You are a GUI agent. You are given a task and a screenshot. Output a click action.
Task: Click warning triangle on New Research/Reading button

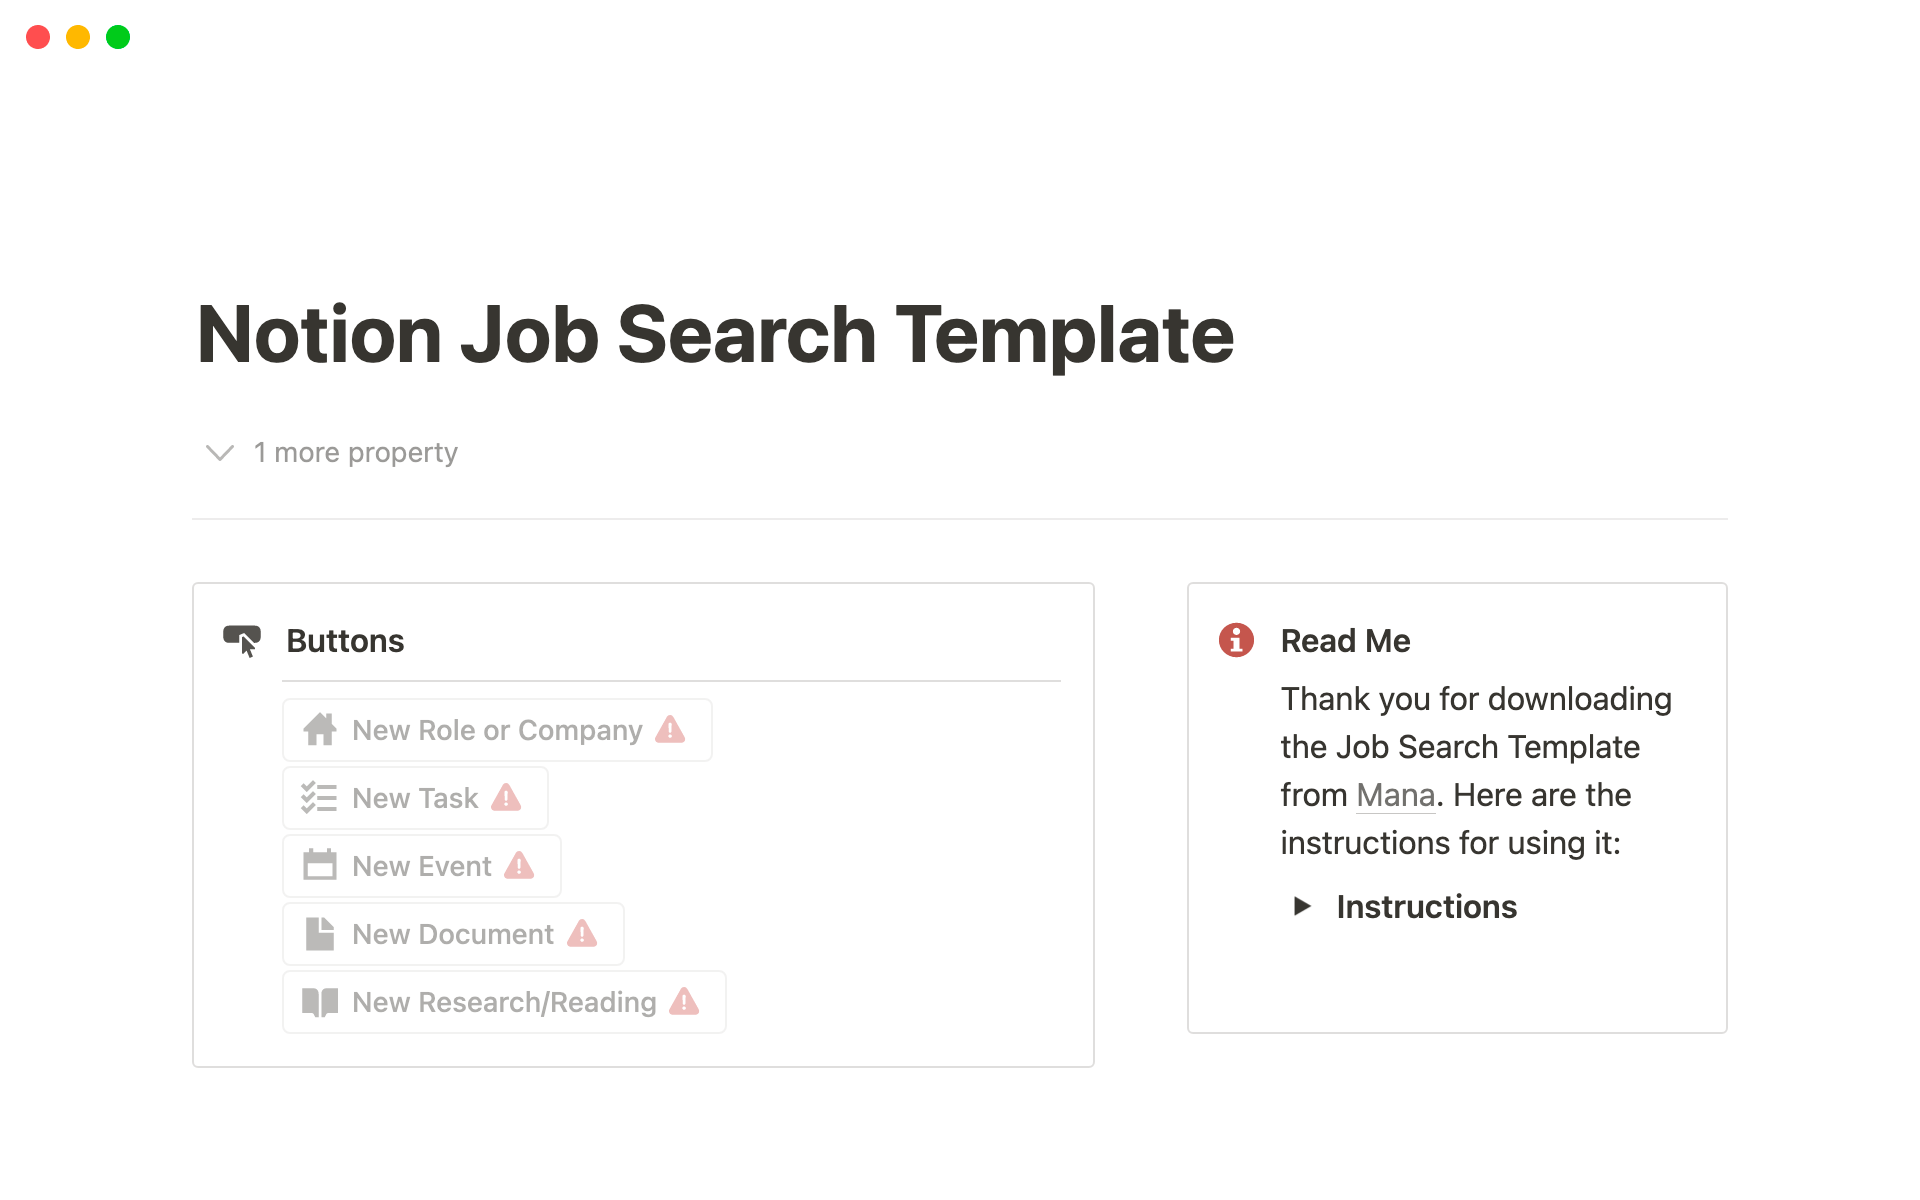(684, 1002)
